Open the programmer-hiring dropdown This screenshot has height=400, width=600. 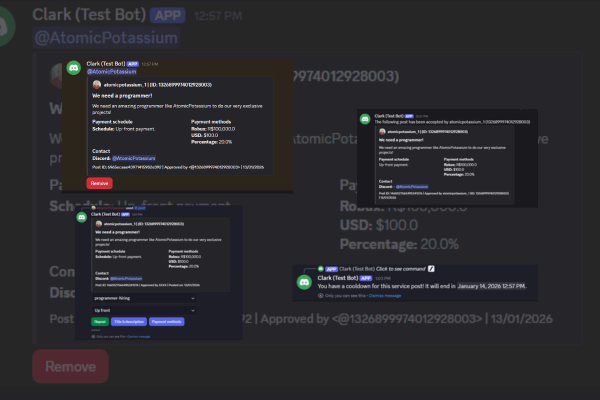(144, 298)
